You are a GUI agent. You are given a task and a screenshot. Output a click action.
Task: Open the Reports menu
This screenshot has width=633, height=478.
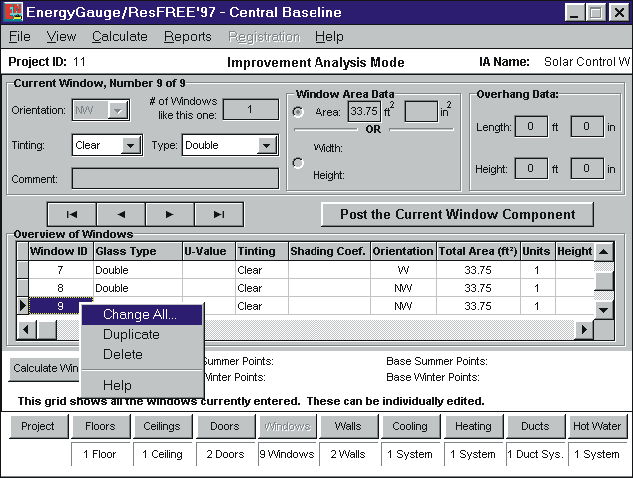click(188, 37)
